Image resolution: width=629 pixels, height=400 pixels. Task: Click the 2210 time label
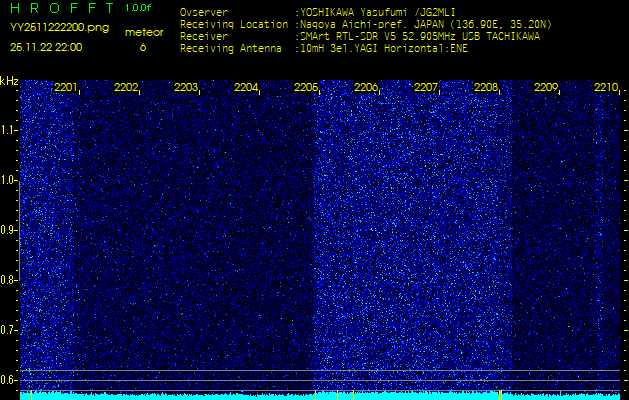pyautogui.click(x=606, y=87)
